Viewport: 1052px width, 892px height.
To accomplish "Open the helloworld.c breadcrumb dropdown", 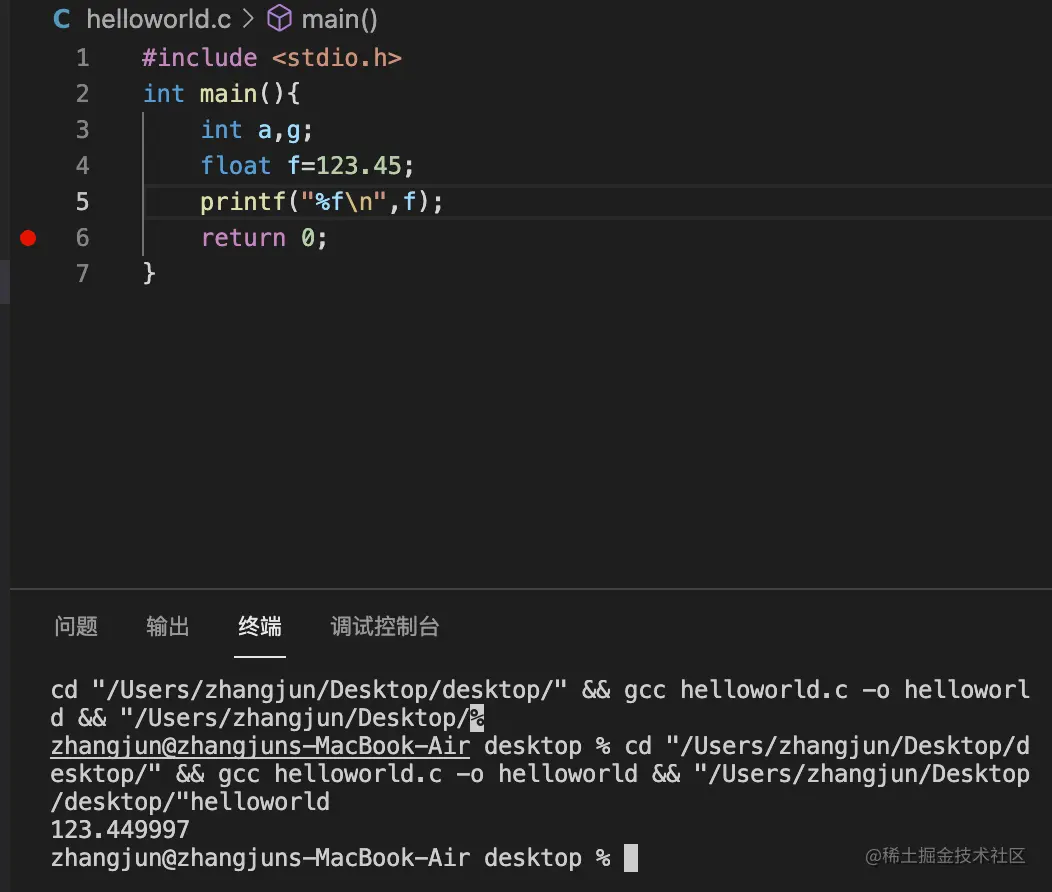I will click(x=158, y=18).
